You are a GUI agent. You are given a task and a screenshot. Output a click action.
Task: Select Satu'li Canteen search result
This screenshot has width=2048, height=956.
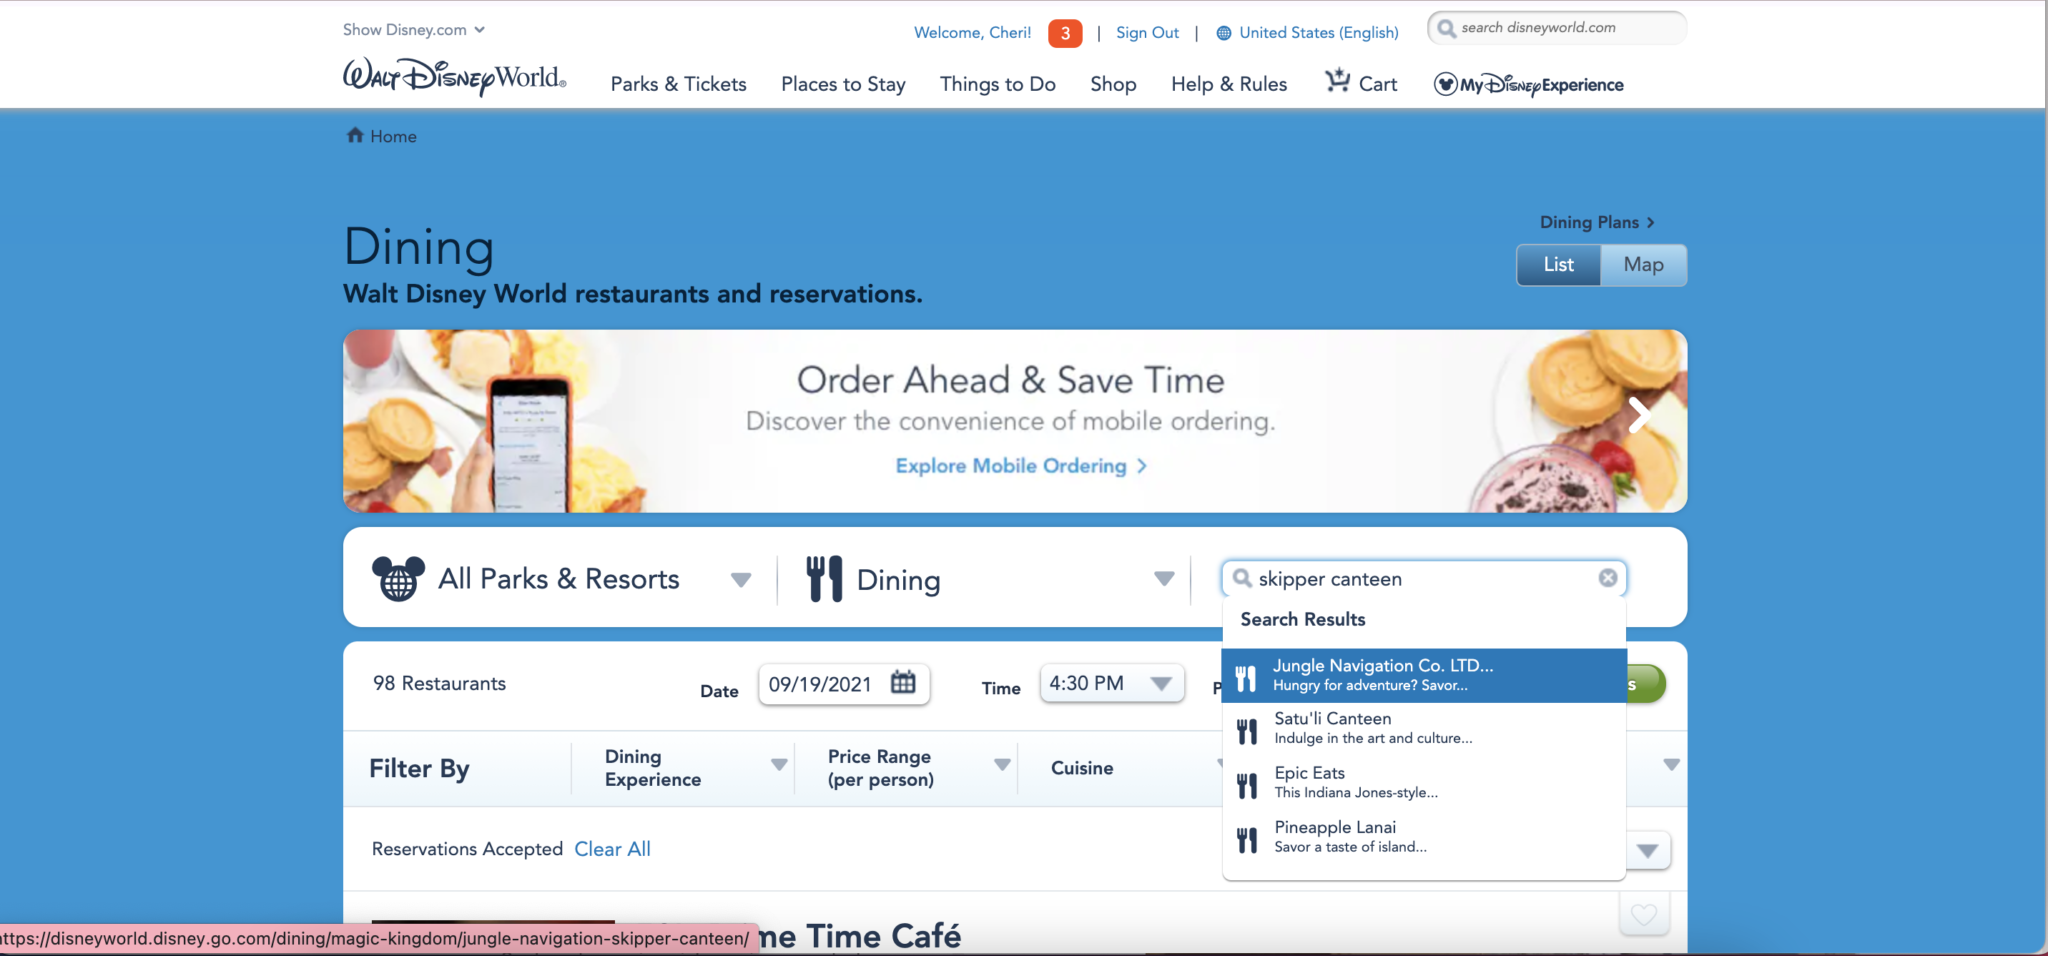tap(1424, 728)
